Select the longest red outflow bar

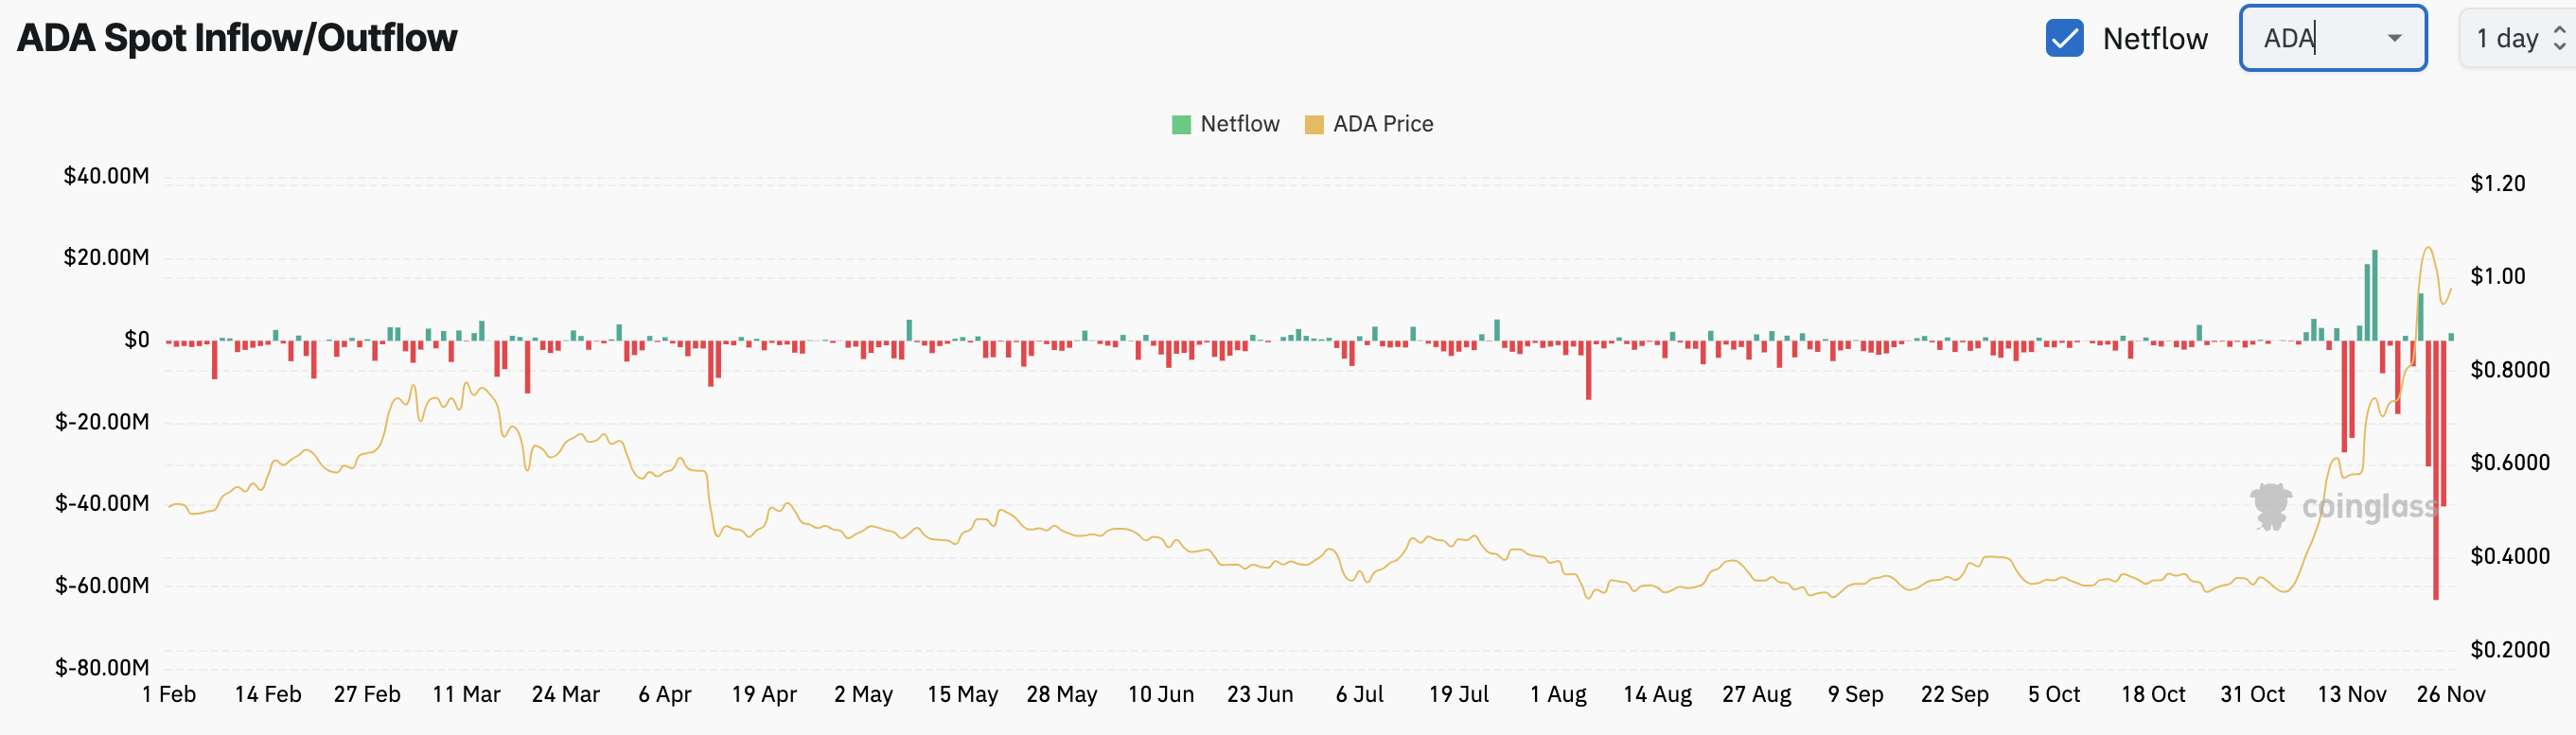point(2436,470)
